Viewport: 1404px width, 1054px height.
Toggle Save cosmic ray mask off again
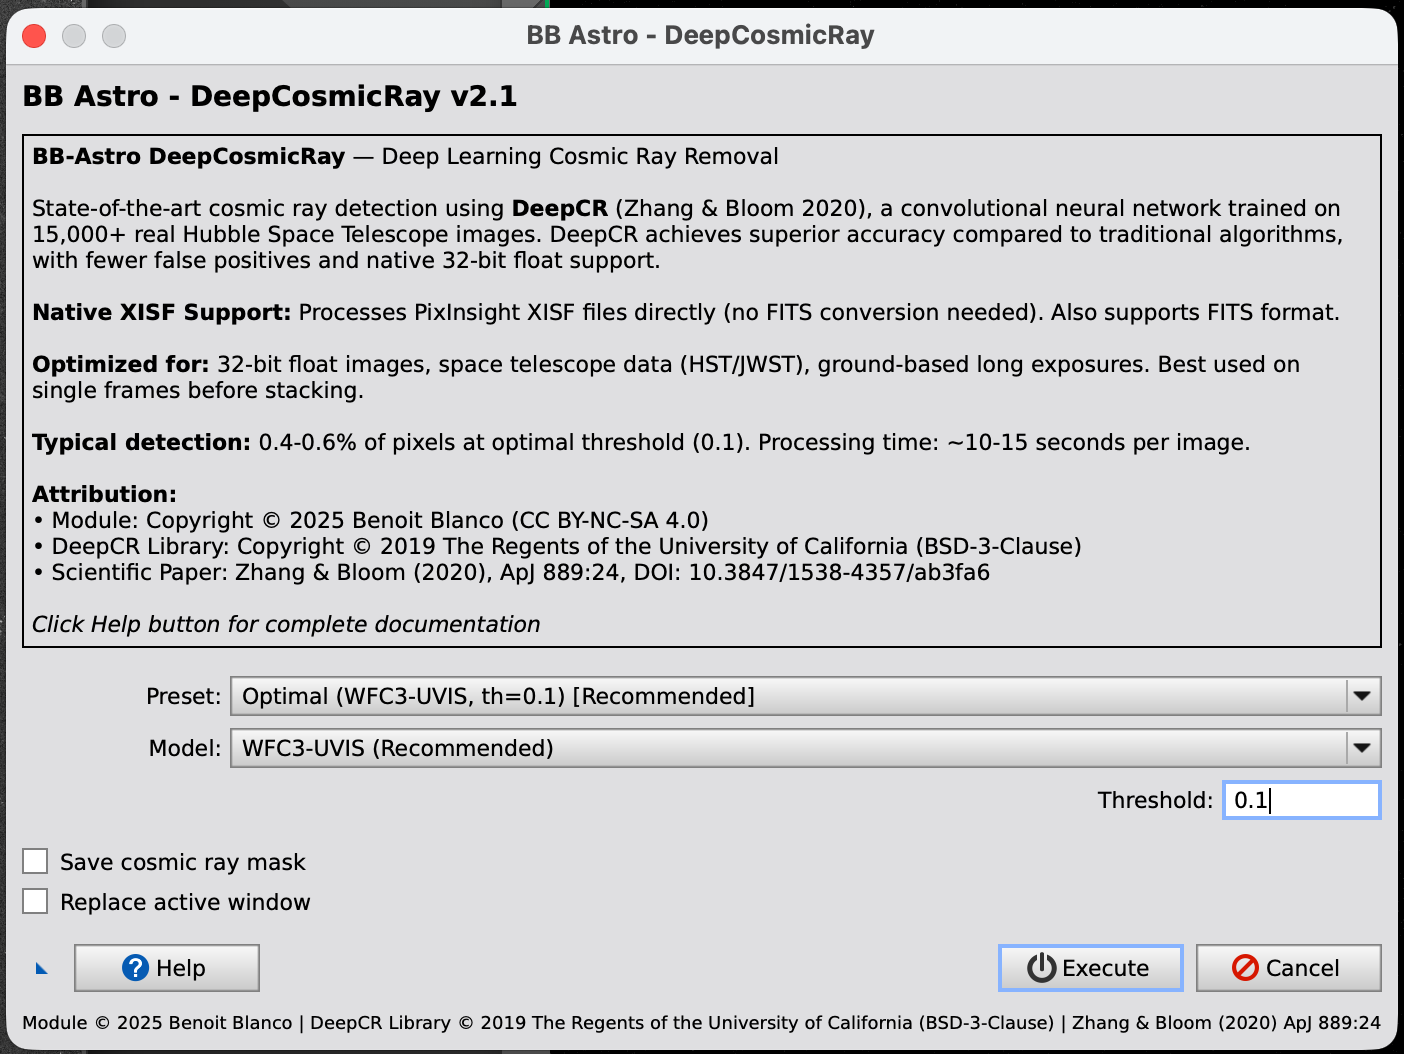(35, 861)
